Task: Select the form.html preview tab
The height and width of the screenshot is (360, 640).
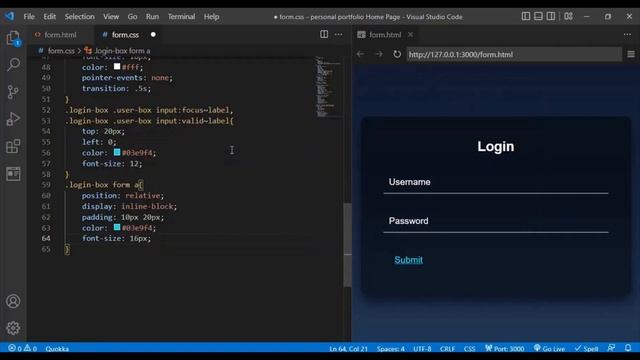Action: pyautogui.click(x=385, y=35)
